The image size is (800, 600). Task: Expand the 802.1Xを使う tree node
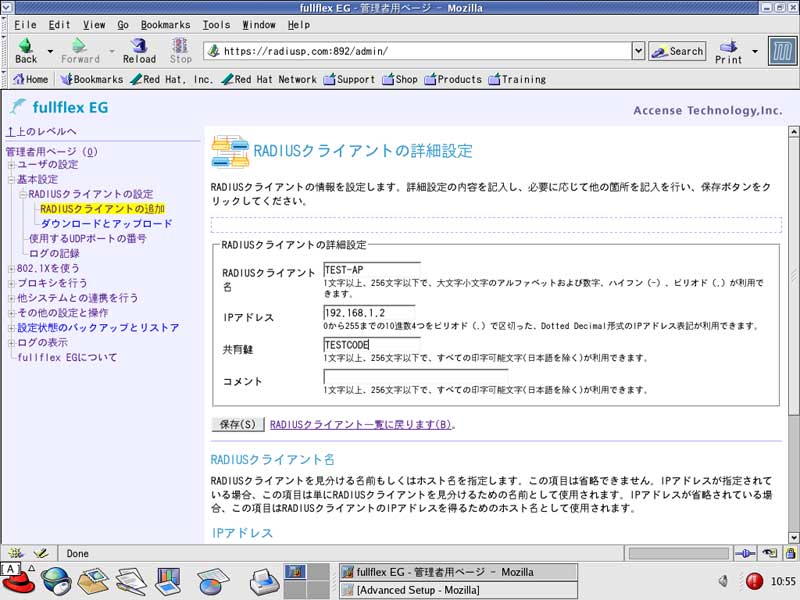point(11,268)
